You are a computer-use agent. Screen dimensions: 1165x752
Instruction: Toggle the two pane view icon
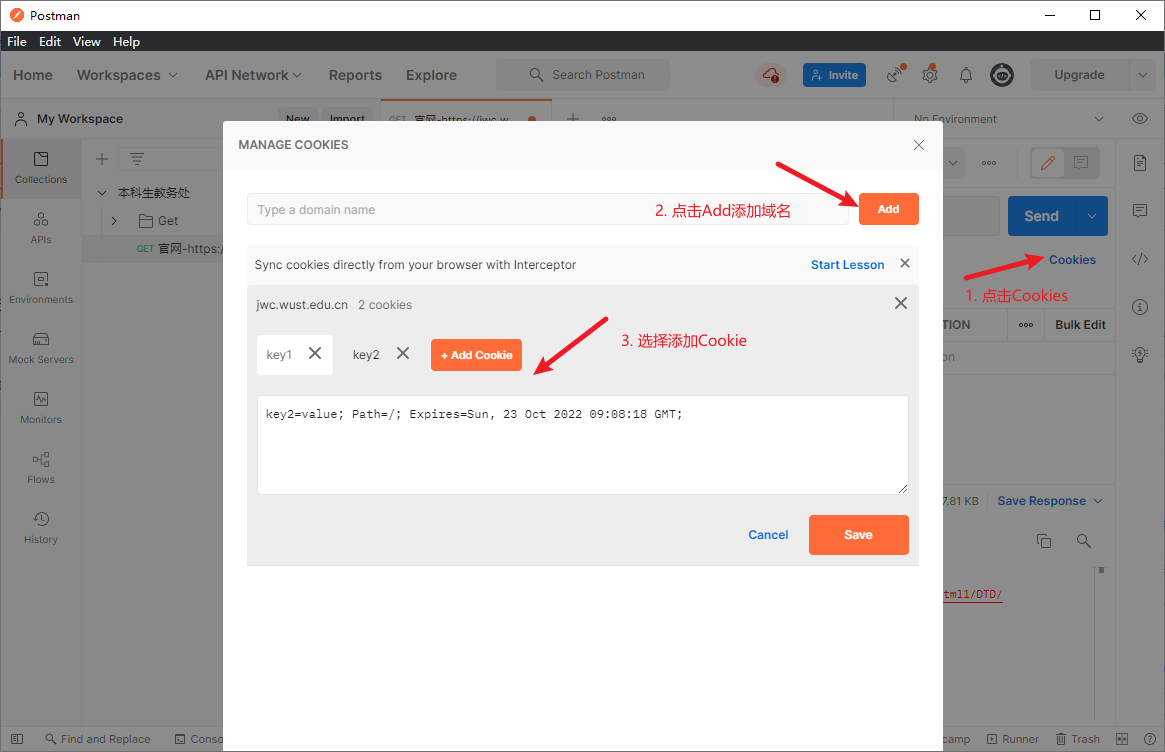1122,739
